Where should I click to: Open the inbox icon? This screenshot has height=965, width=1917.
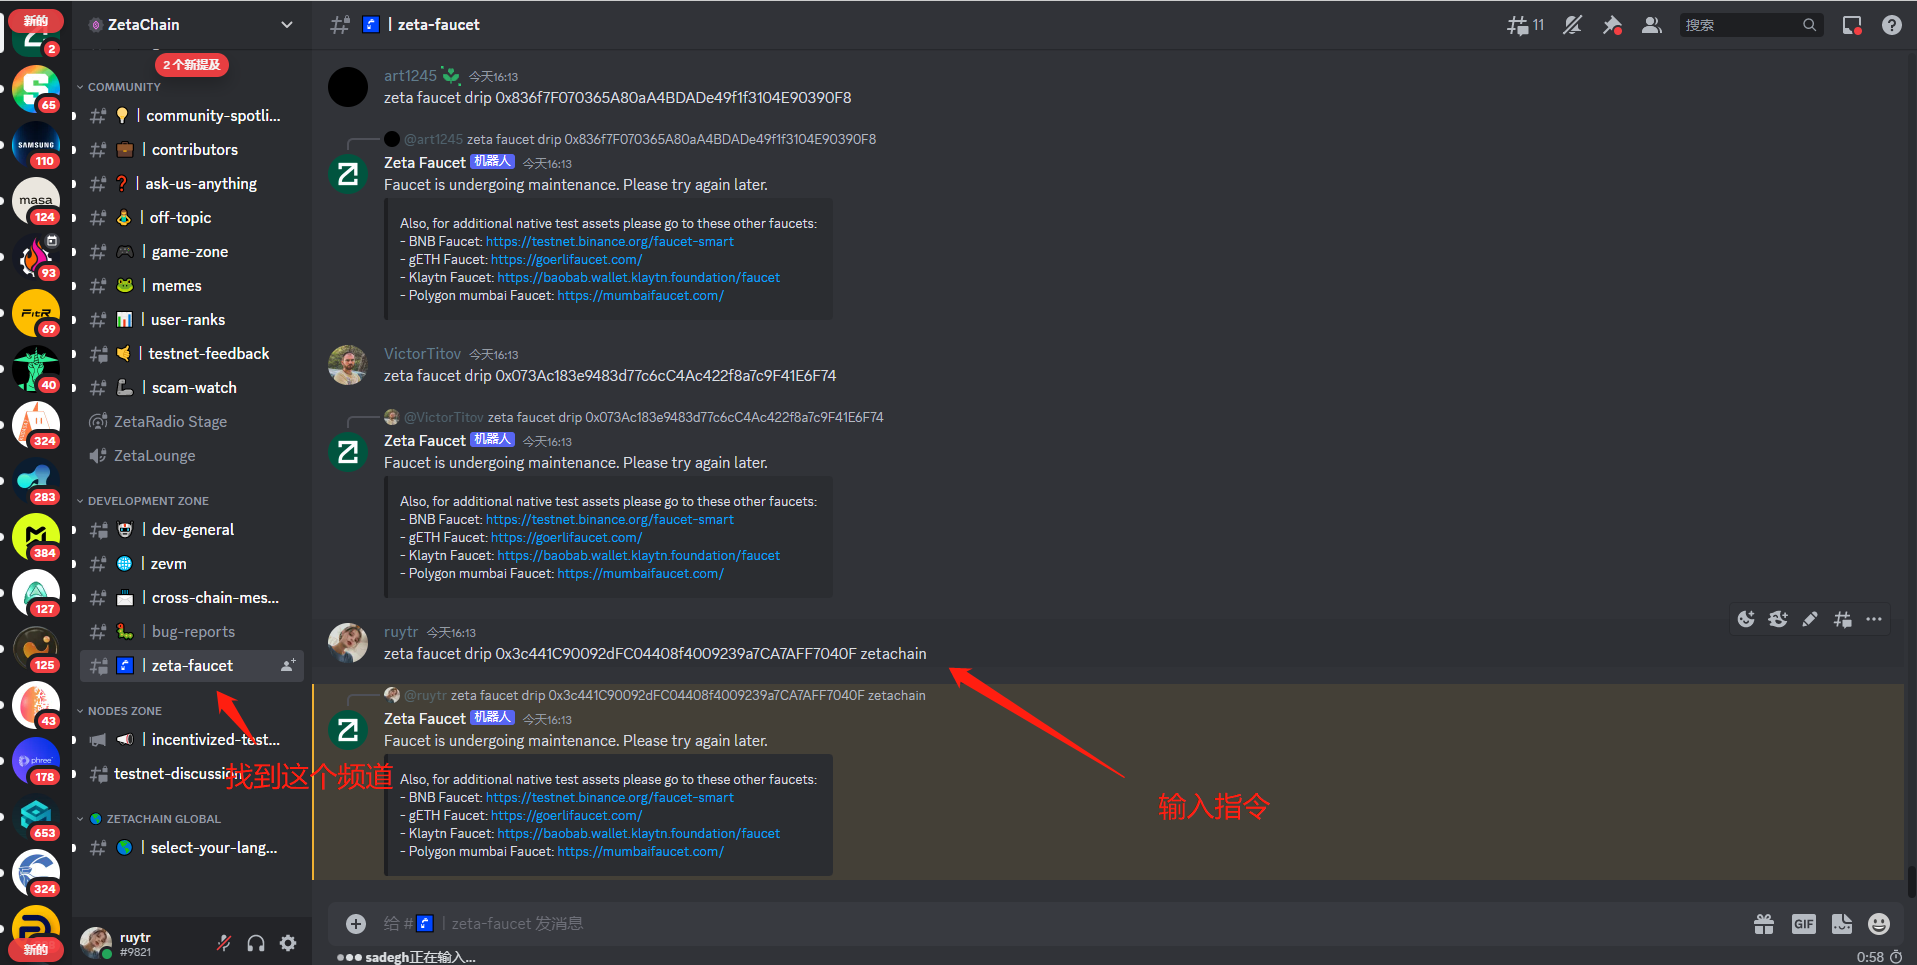click(x=1852, y=25)
